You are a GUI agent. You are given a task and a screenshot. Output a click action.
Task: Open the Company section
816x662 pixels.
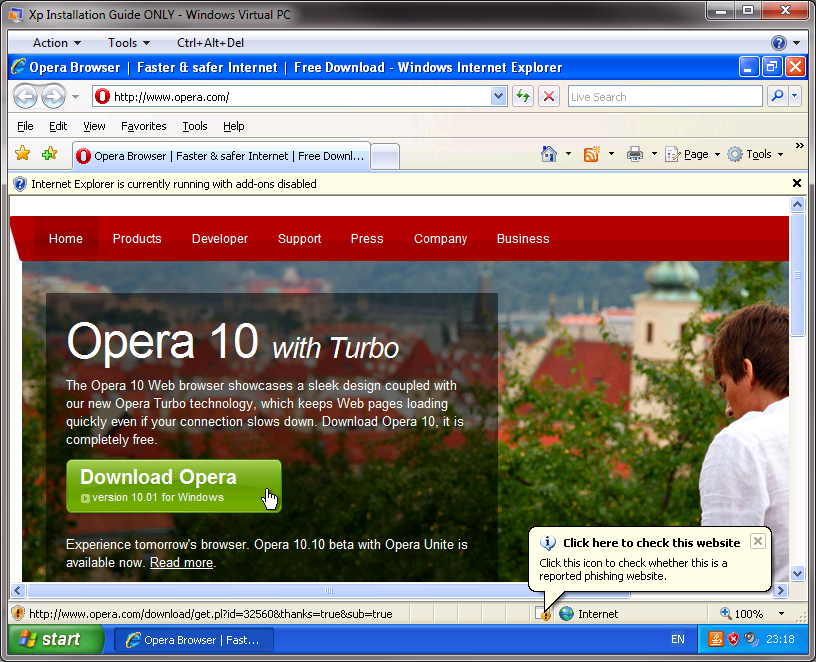click(x=440, y=239)
